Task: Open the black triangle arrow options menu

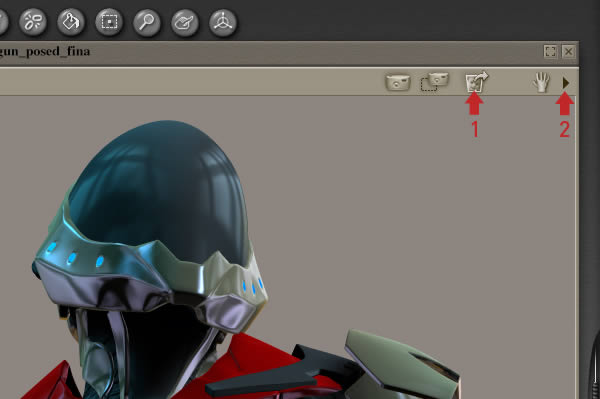Action: 566,83
